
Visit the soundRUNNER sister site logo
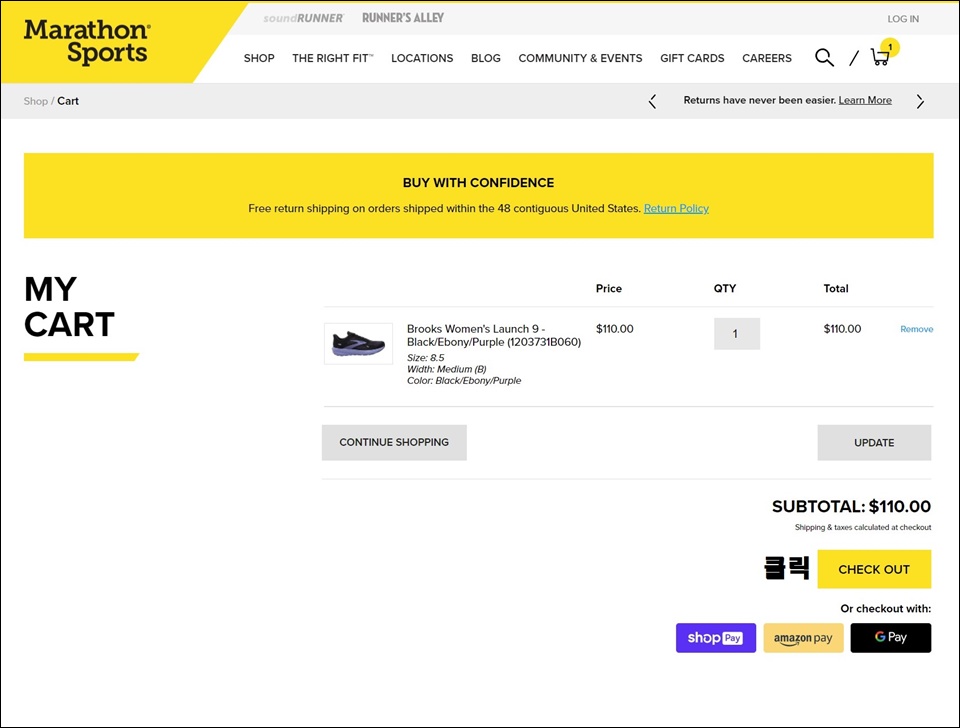coord(303,18)
